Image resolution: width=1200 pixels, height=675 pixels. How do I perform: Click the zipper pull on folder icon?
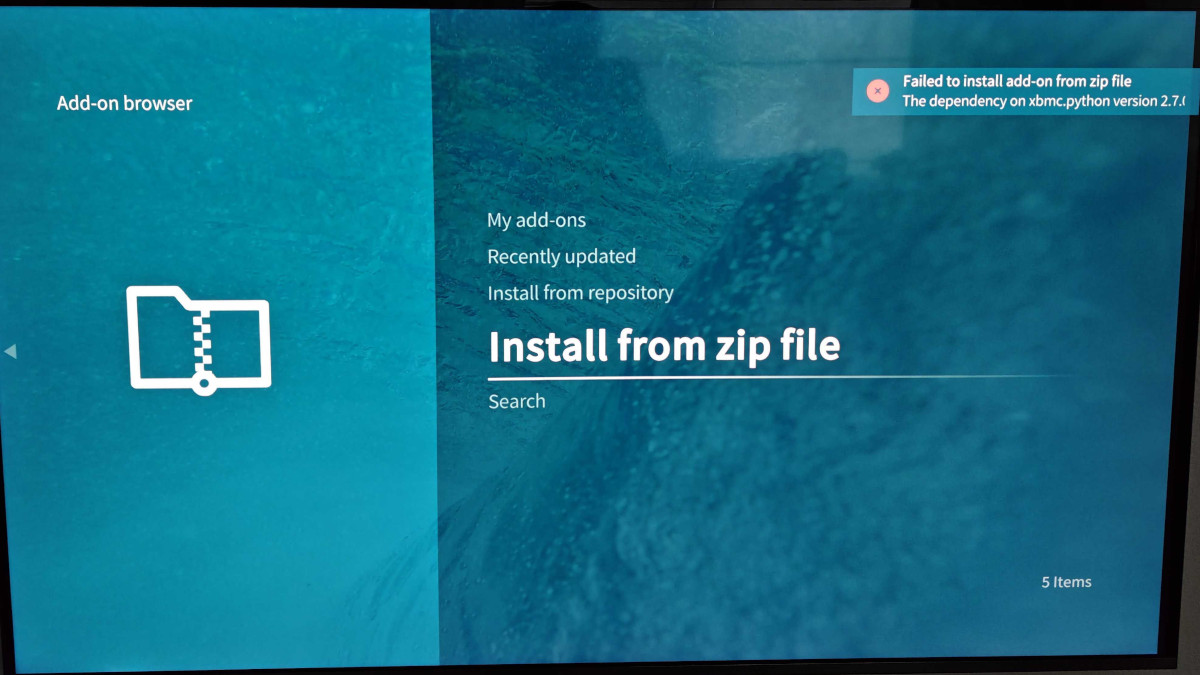pos(205,384)
